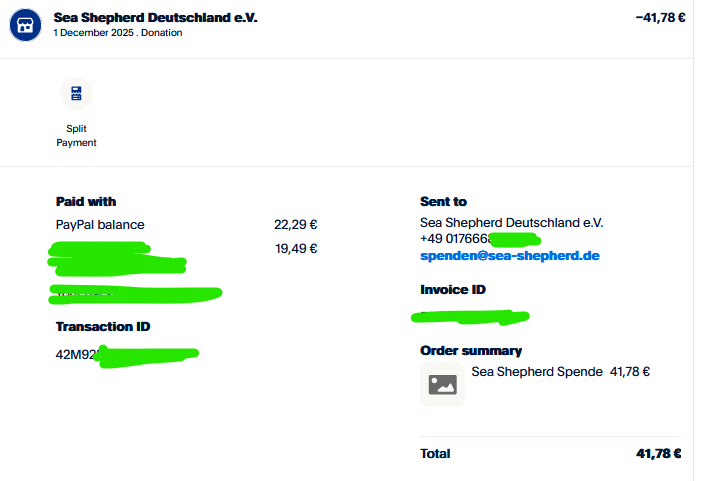This screenshot has width=706, height=481.
Task: Click the 41,78 € order item price
Action: coord(630,372)
